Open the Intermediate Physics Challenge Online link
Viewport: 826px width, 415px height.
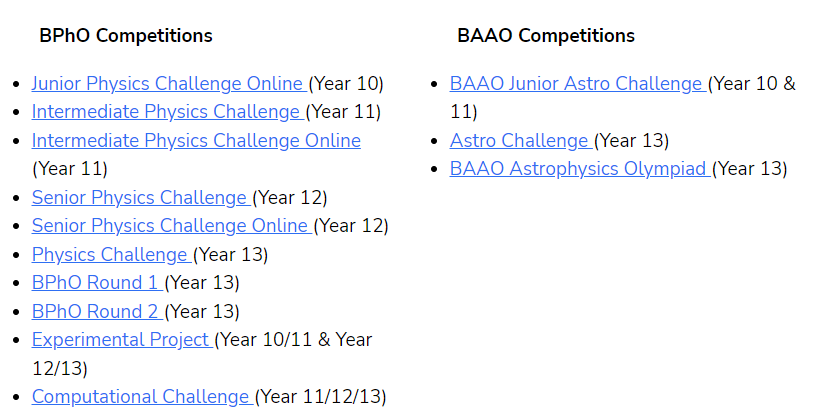[196, 141]
